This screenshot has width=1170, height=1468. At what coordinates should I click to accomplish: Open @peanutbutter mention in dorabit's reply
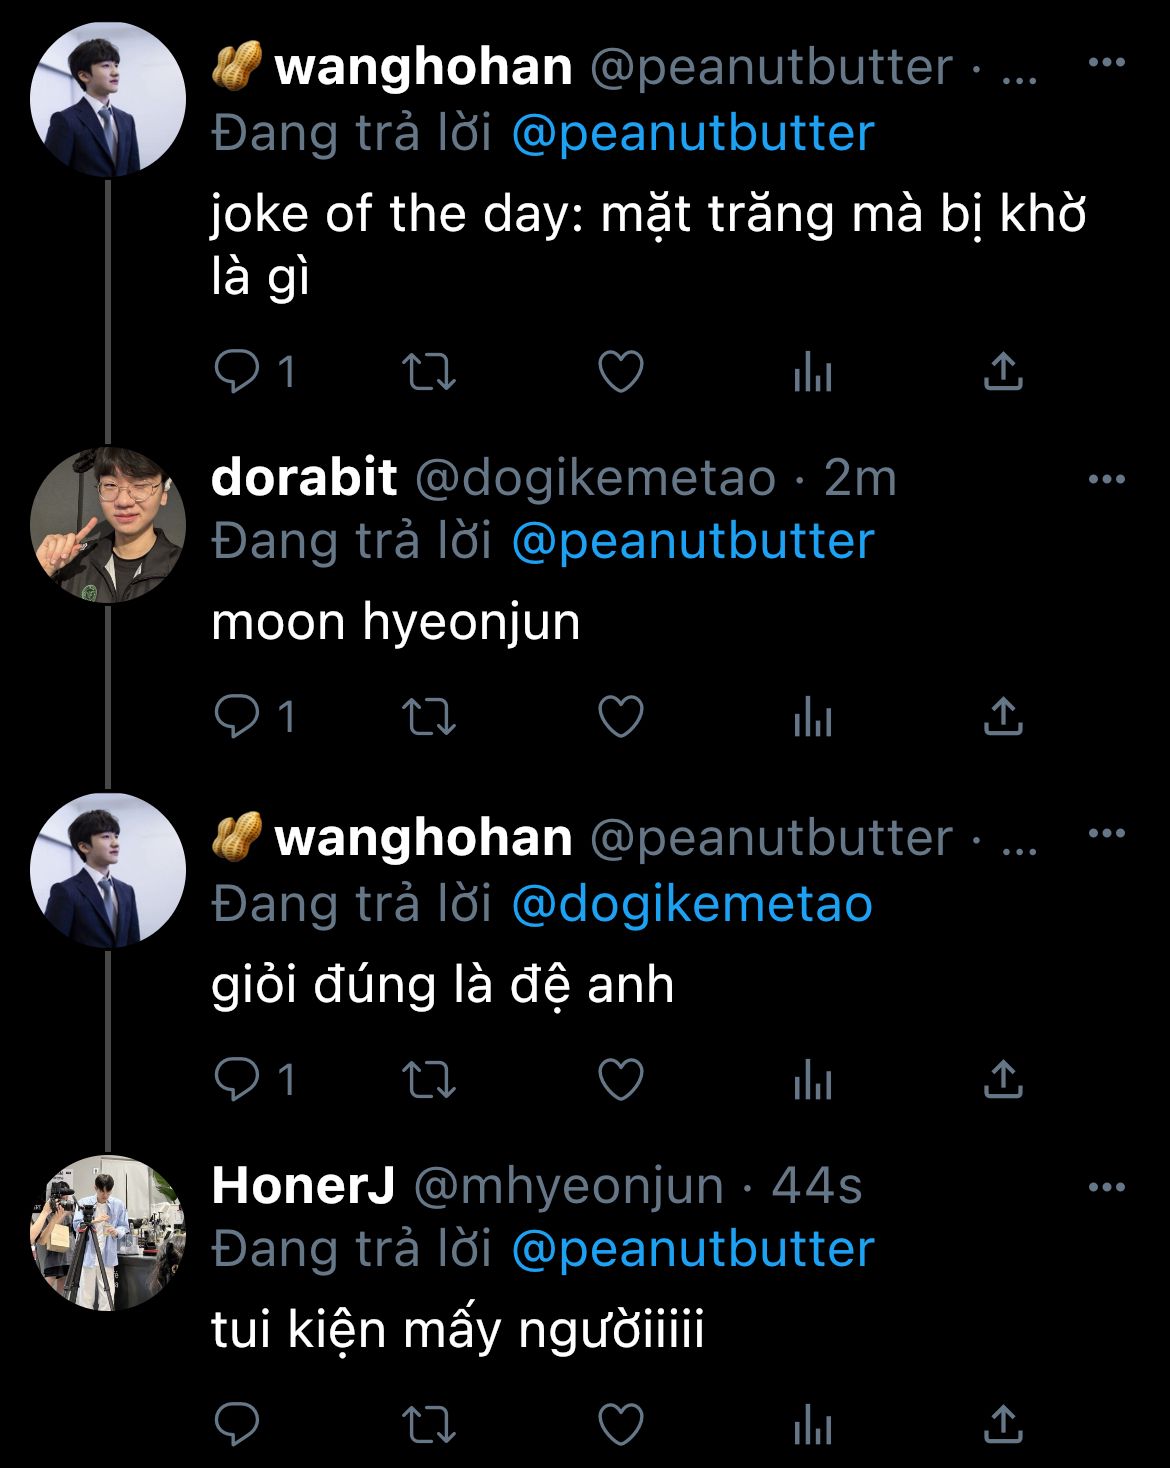tap(693, 541)
